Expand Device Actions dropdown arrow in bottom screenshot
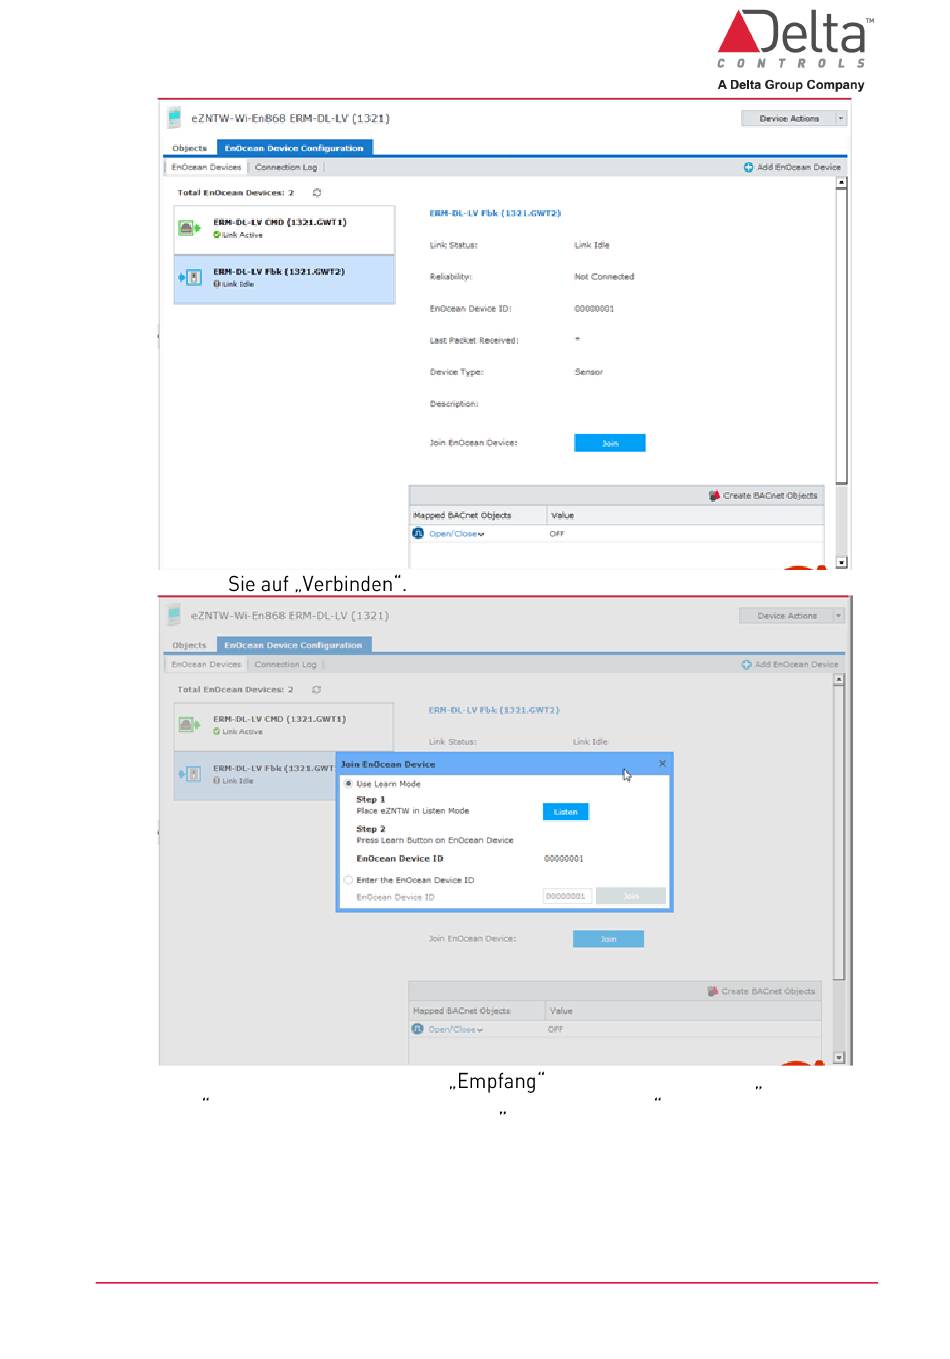 840,616
